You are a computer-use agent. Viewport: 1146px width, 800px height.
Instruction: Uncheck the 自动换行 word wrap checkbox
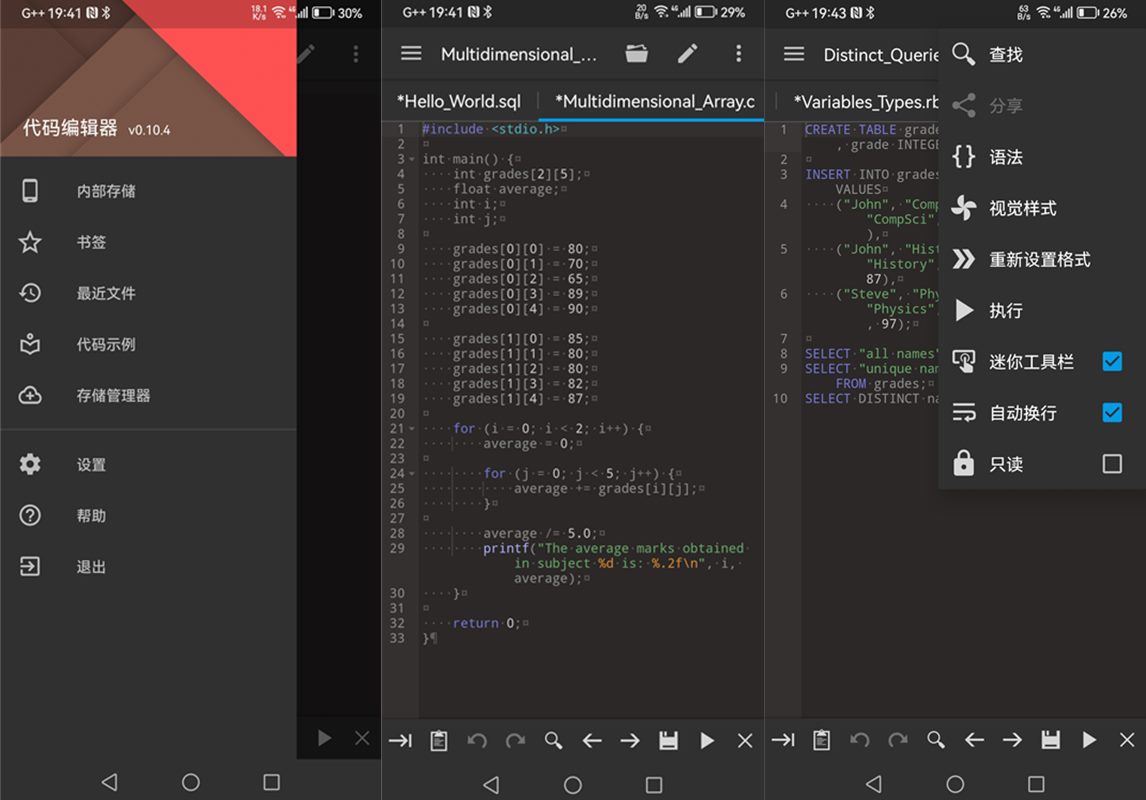point(1111,412)
